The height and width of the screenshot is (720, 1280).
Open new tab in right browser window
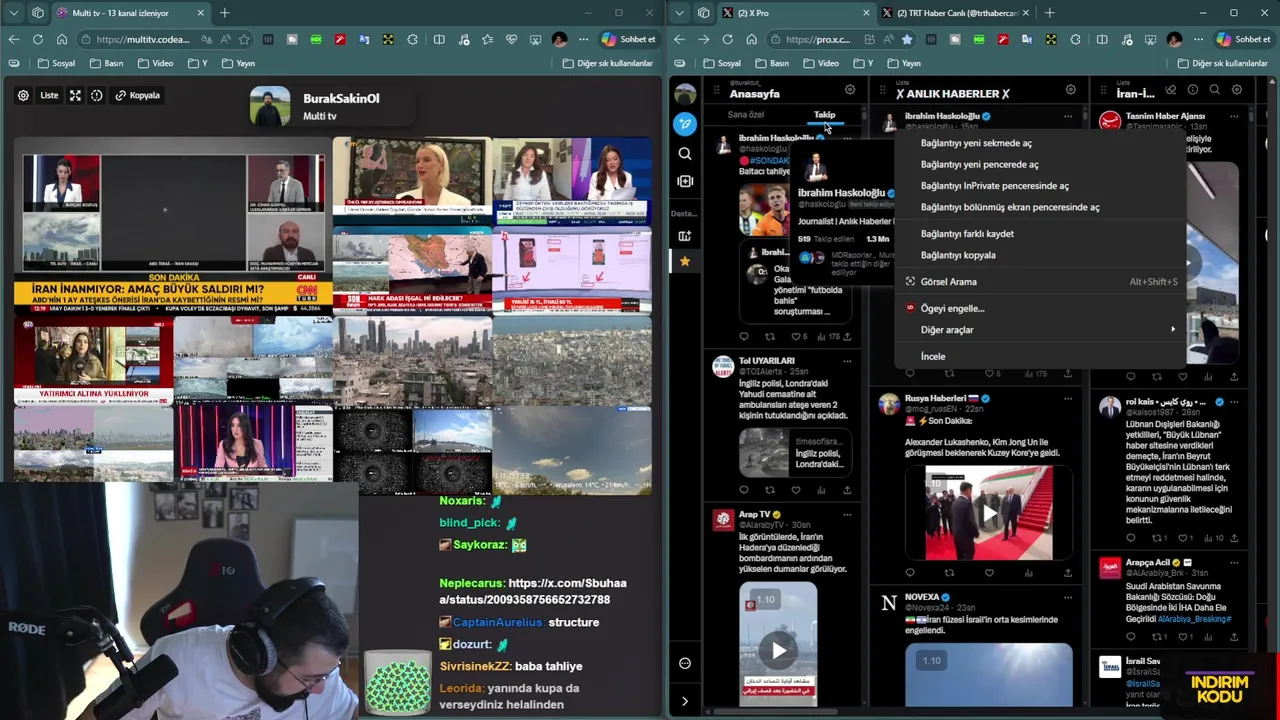[x=1049, y=13]
